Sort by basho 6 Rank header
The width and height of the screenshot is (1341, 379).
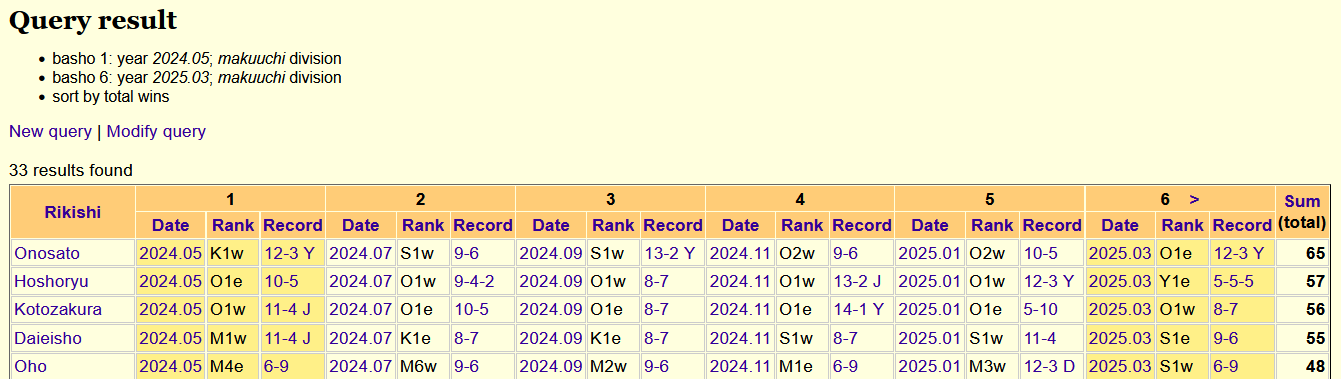(x=1183, y=225)
